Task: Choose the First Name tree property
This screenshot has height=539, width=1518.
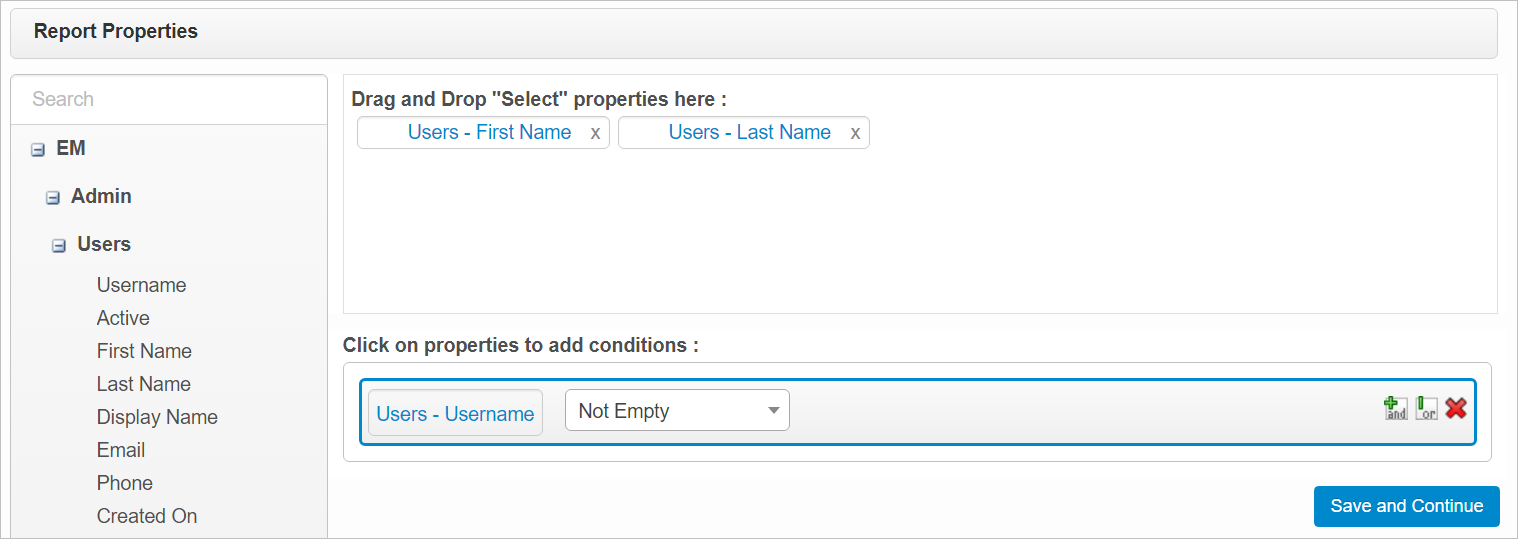Action: pos(144,351)
